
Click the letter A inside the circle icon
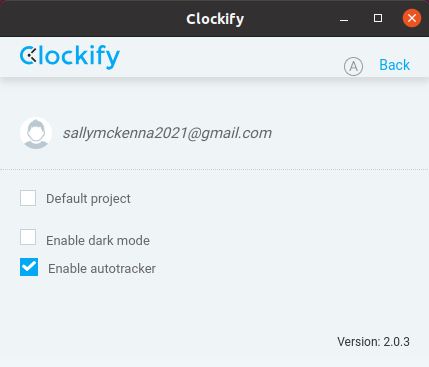tap(353, 67)
